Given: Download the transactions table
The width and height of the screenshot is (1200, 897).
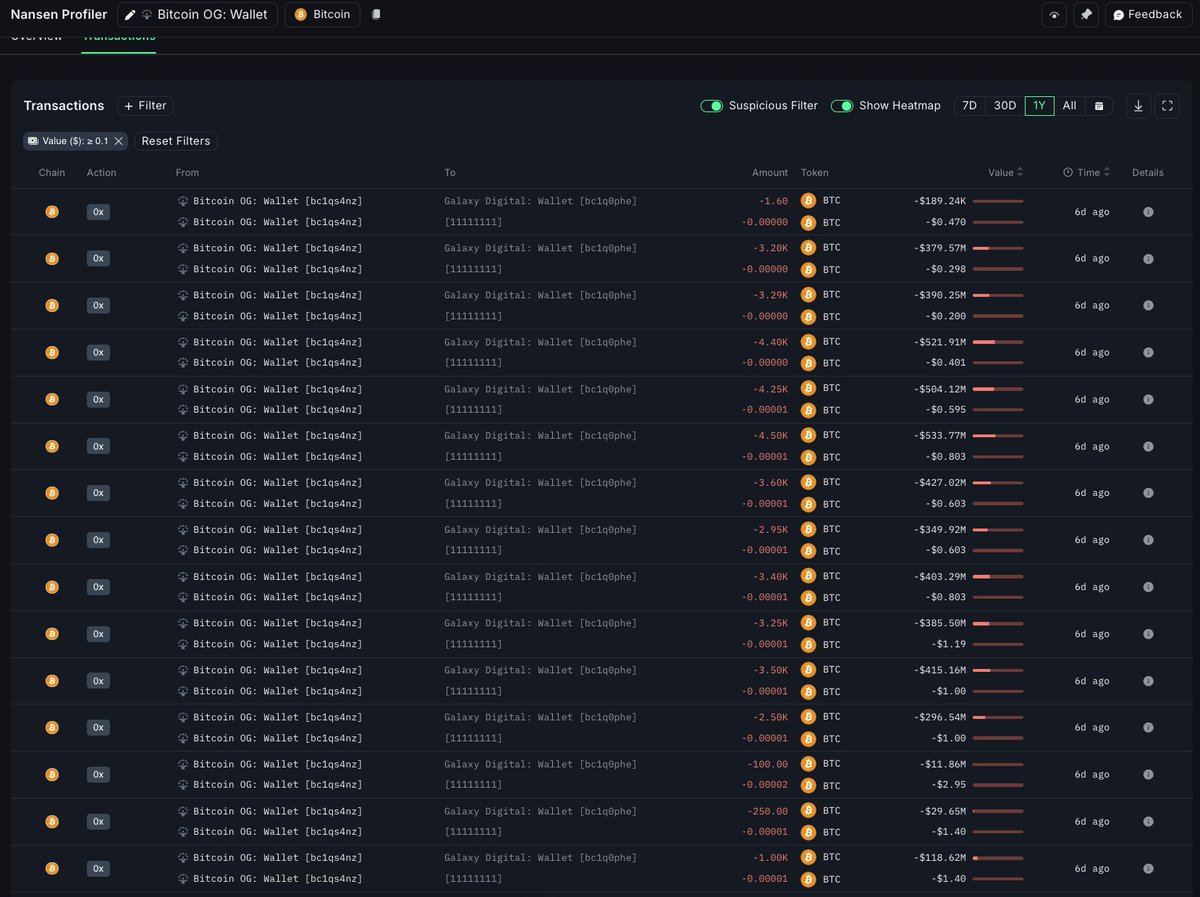Looking at the screenshot, I should tap(1138, 106).
